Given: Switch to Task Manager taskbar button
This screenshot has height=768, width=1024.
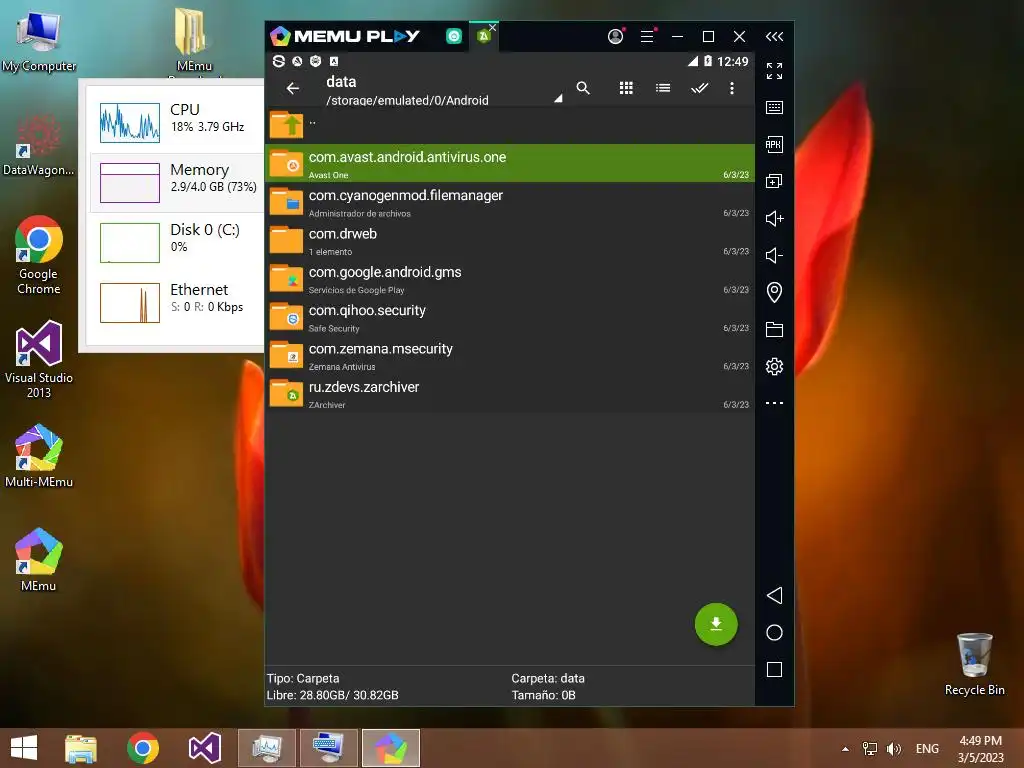Looking at the screenshot, I should tap(266, 748).
